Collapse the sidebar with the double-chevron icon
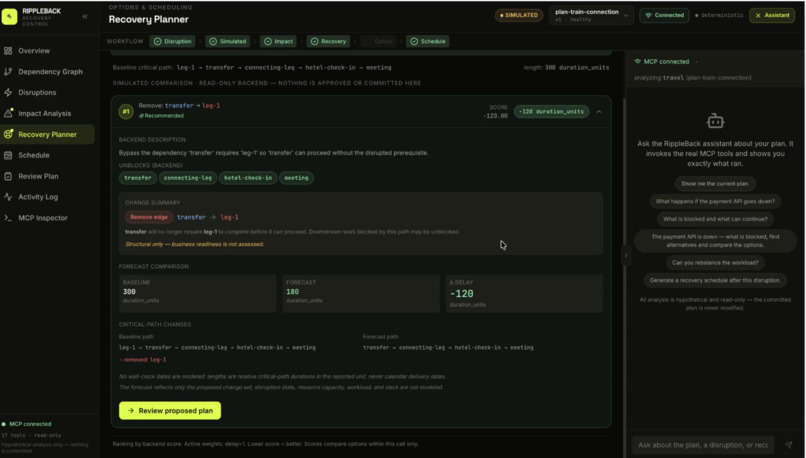 click(85, 16)
